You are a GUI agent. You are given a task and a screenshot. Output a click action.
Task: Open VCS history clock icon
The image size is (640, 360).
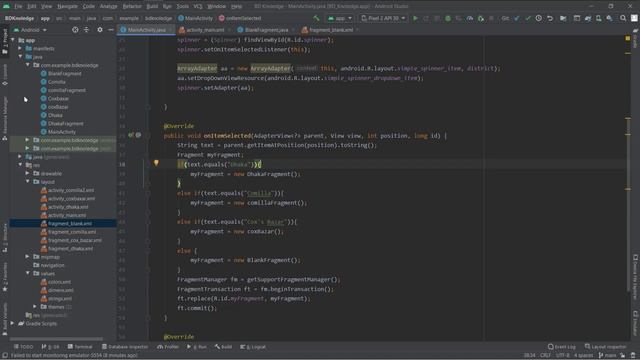pyautogui.click(x=539, y=18)
